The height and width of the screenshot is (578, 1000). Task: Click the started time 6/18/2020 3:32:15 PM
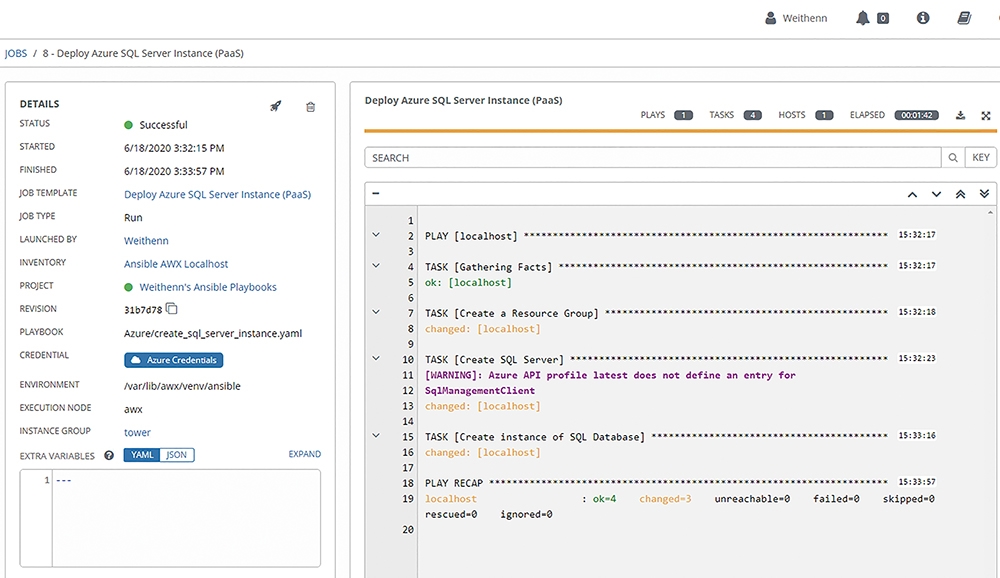coord(174,148)
